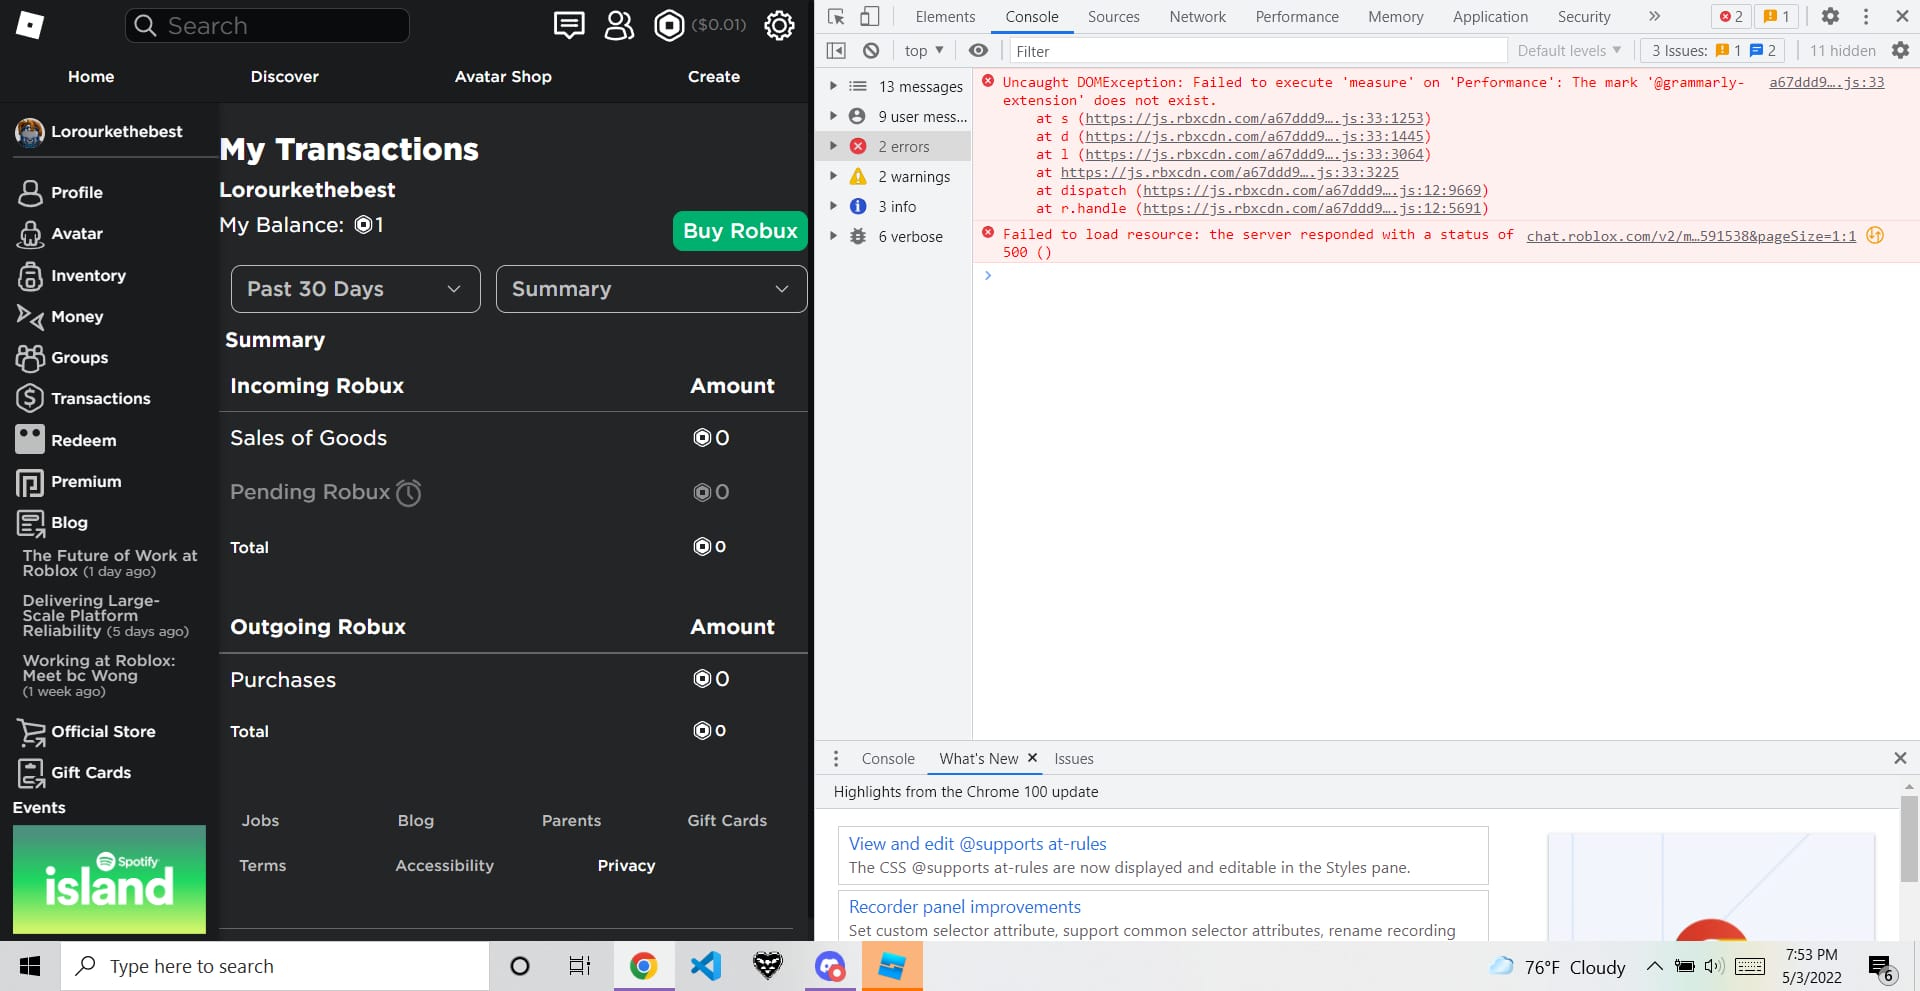Image resolution: width=1920 pixels, height=991 pixels.
Task: Open Default levels dropdown in console
Action: pos(1568,50)
